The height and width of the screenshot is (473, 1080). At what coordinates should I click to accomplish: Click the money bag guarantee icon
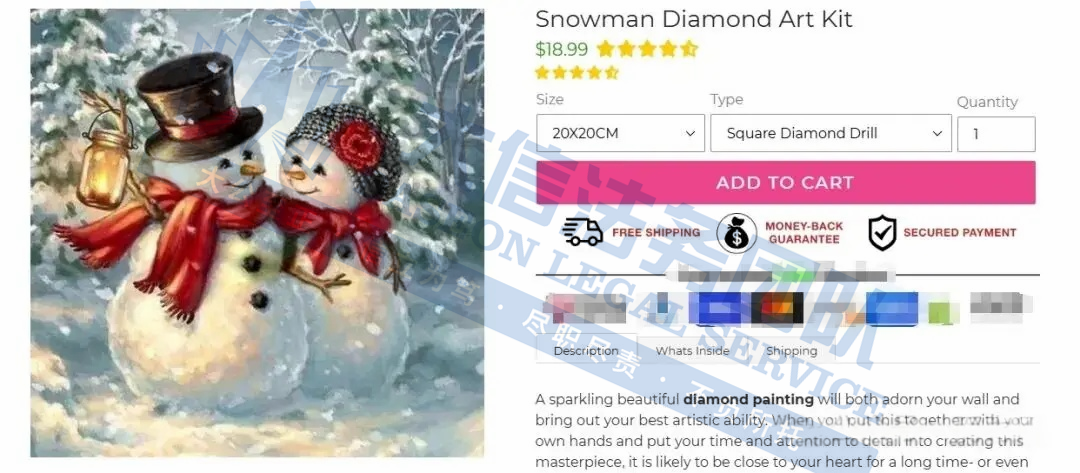[736, 233]
